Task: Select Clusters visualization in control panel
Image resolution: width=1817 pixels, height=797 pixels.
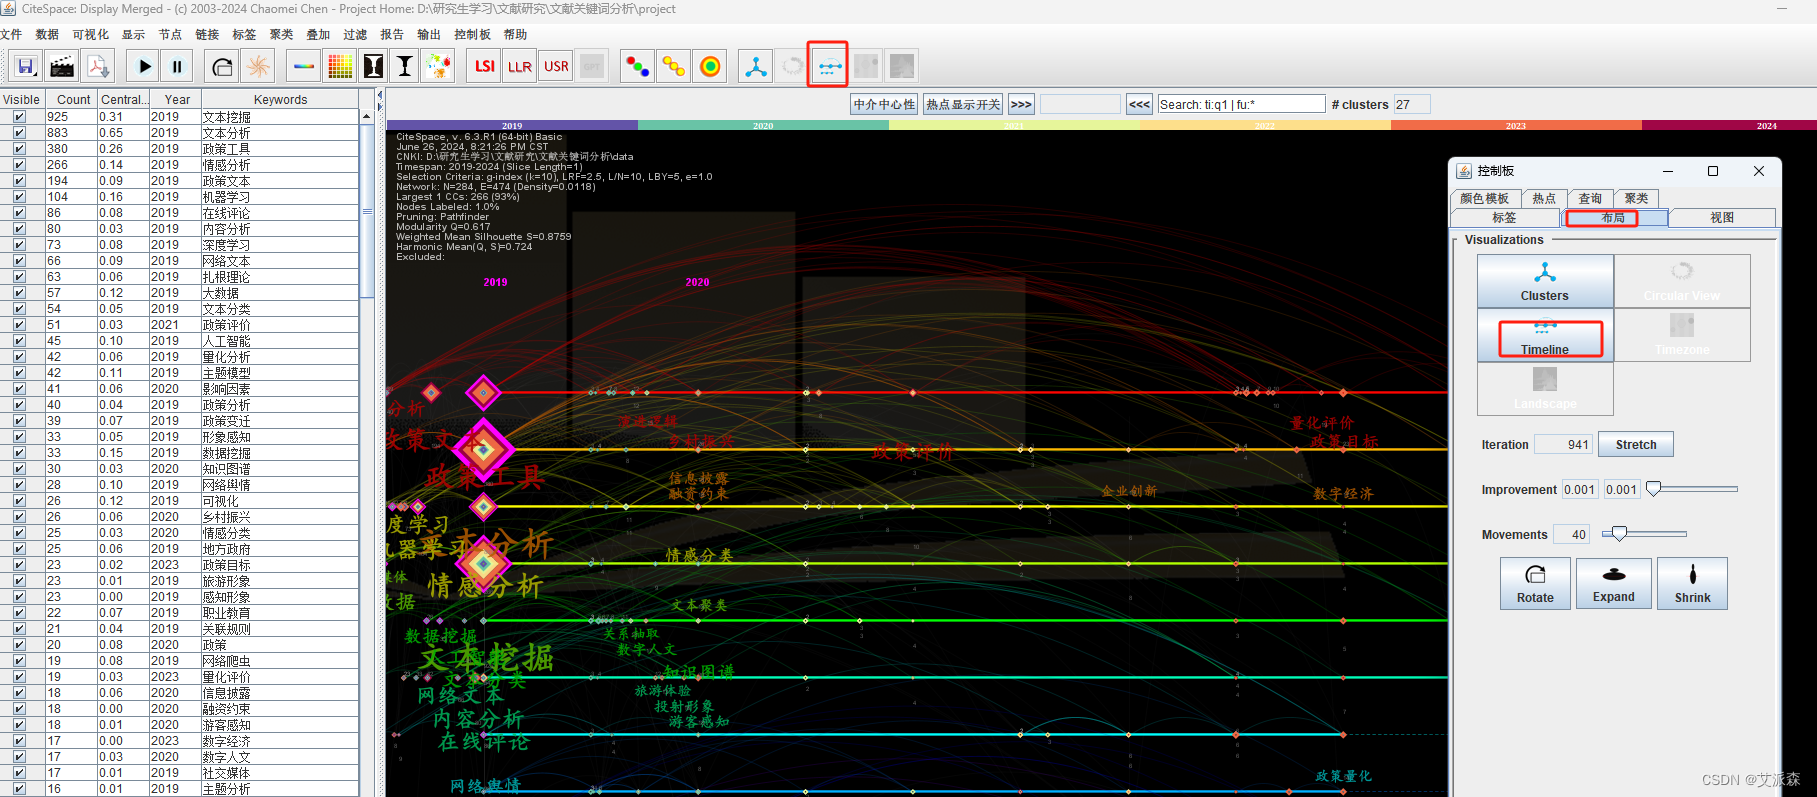Action: click(x=1545, y=281)
